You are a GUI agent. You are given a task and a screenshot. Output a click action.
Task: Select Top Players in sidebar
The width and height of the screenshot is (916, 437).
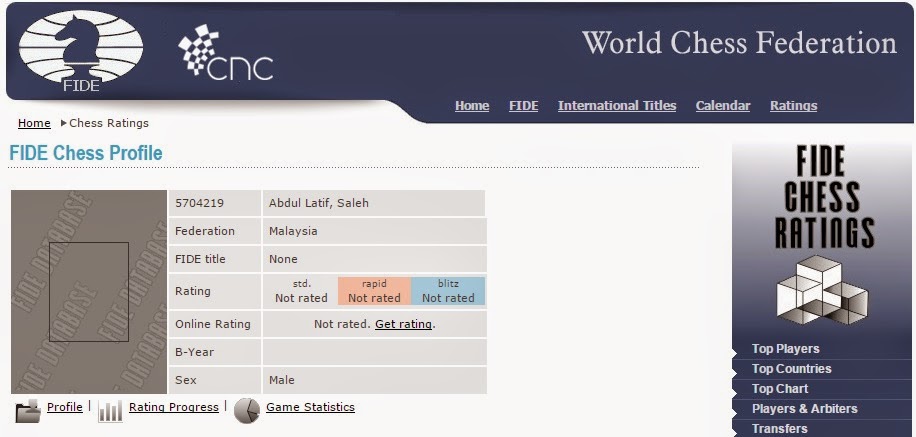(x=785, y=349)
